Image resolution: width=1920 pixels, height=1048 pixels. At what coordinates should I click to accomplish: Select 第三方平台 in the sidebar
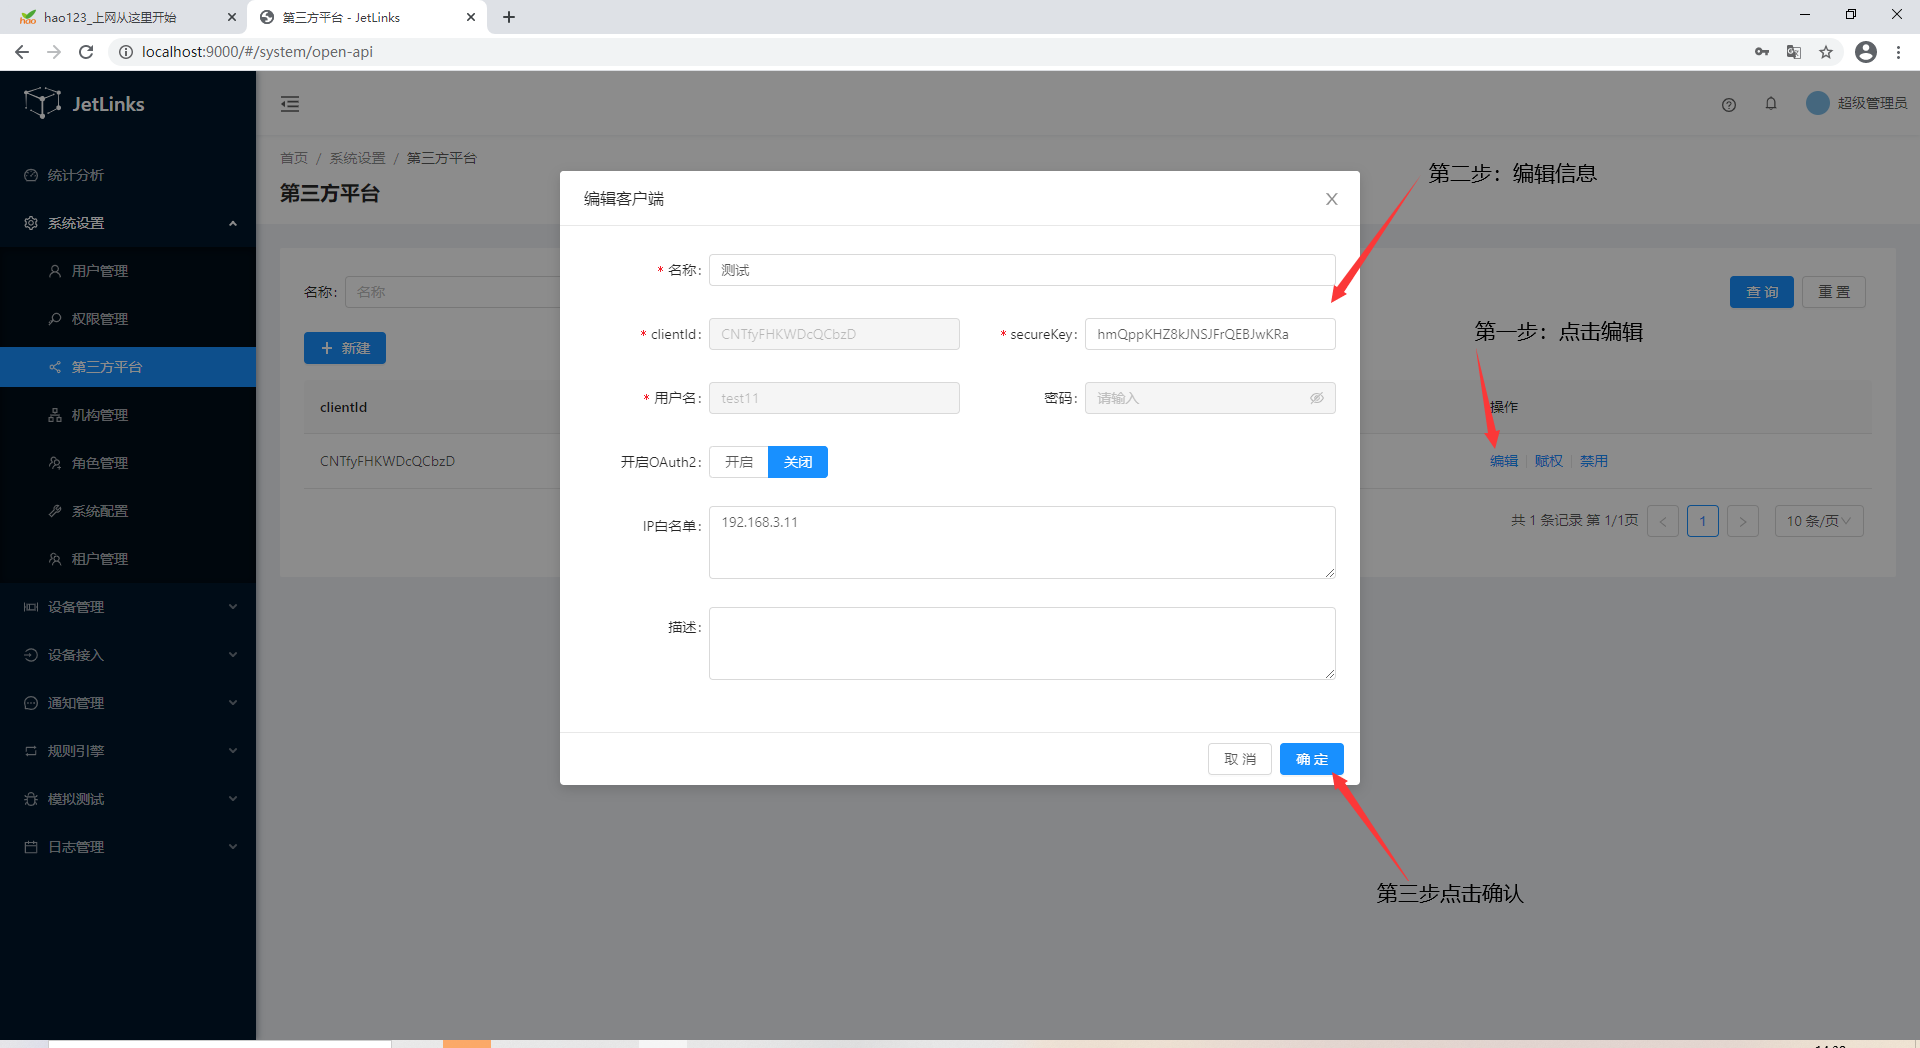tap(128, 367)
